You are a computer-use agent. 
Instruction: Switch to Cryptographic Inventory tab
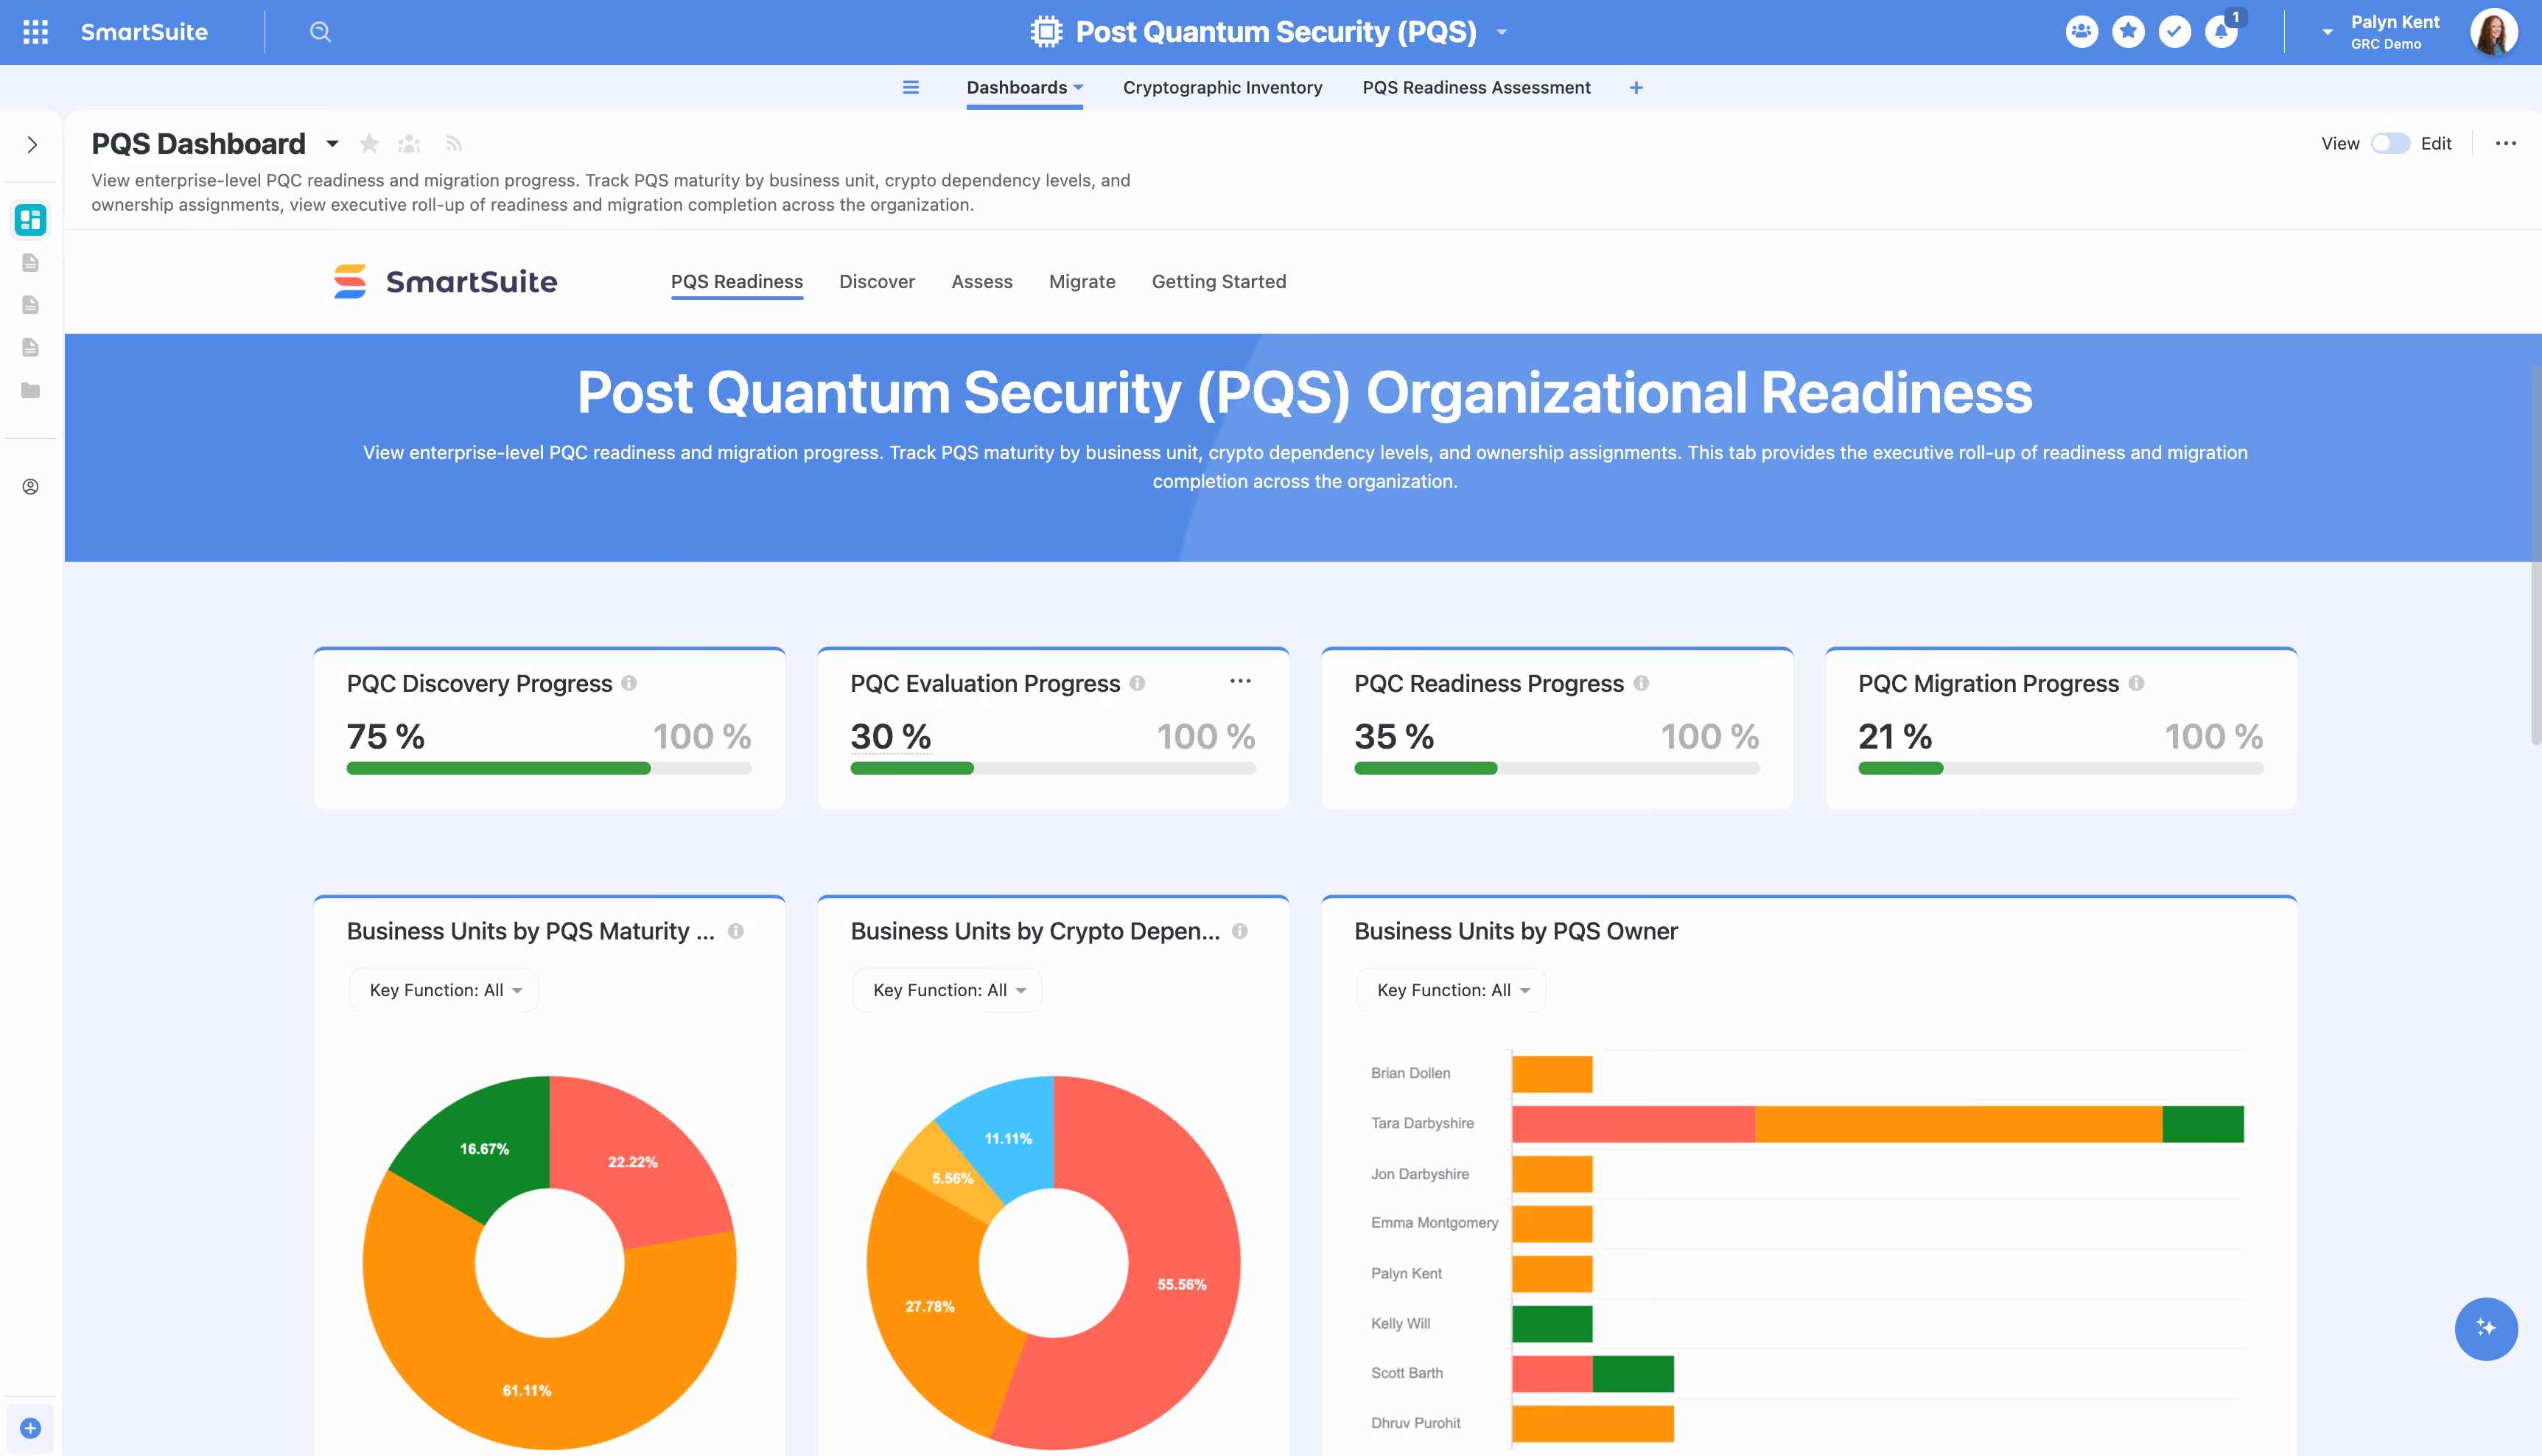tap(1222, 88)
